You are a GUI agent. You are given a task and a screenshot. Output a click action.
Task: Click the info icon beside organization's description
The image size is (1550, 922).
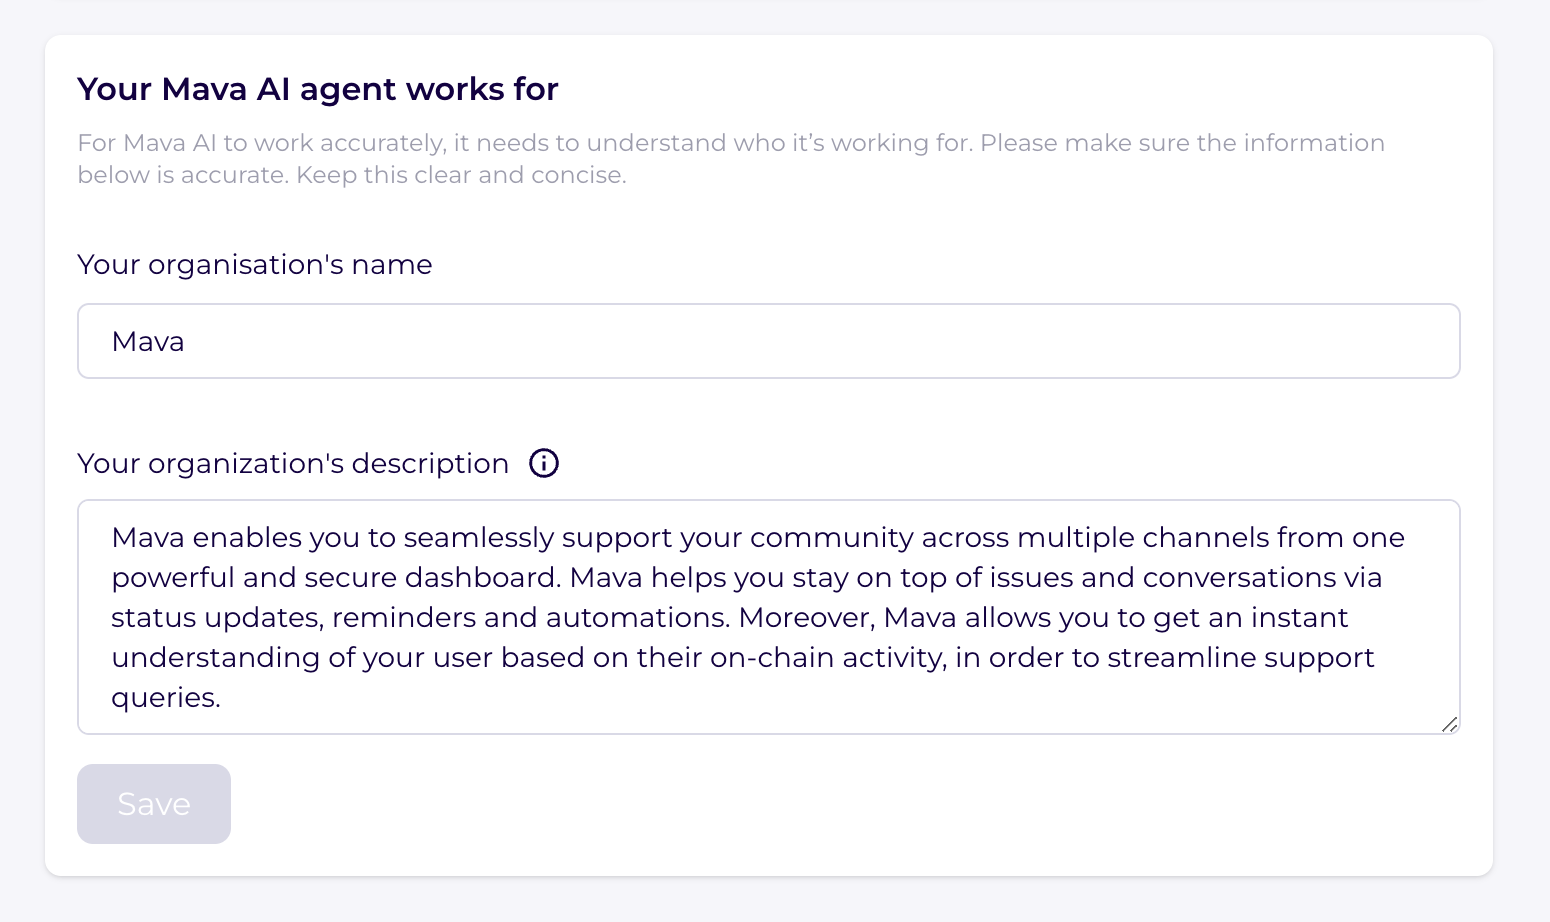[544, 463]
